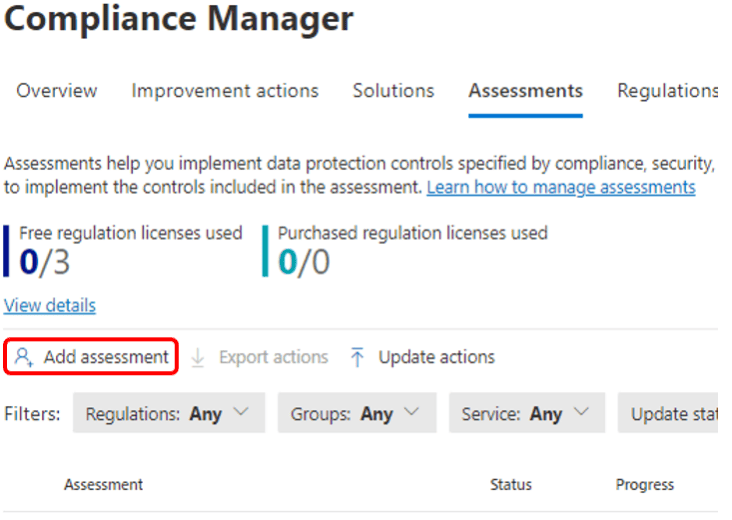The width and height of the screenshot is (732, 520).
Task: Switch to the Improvement actions tab
Action: pos(225,91)
